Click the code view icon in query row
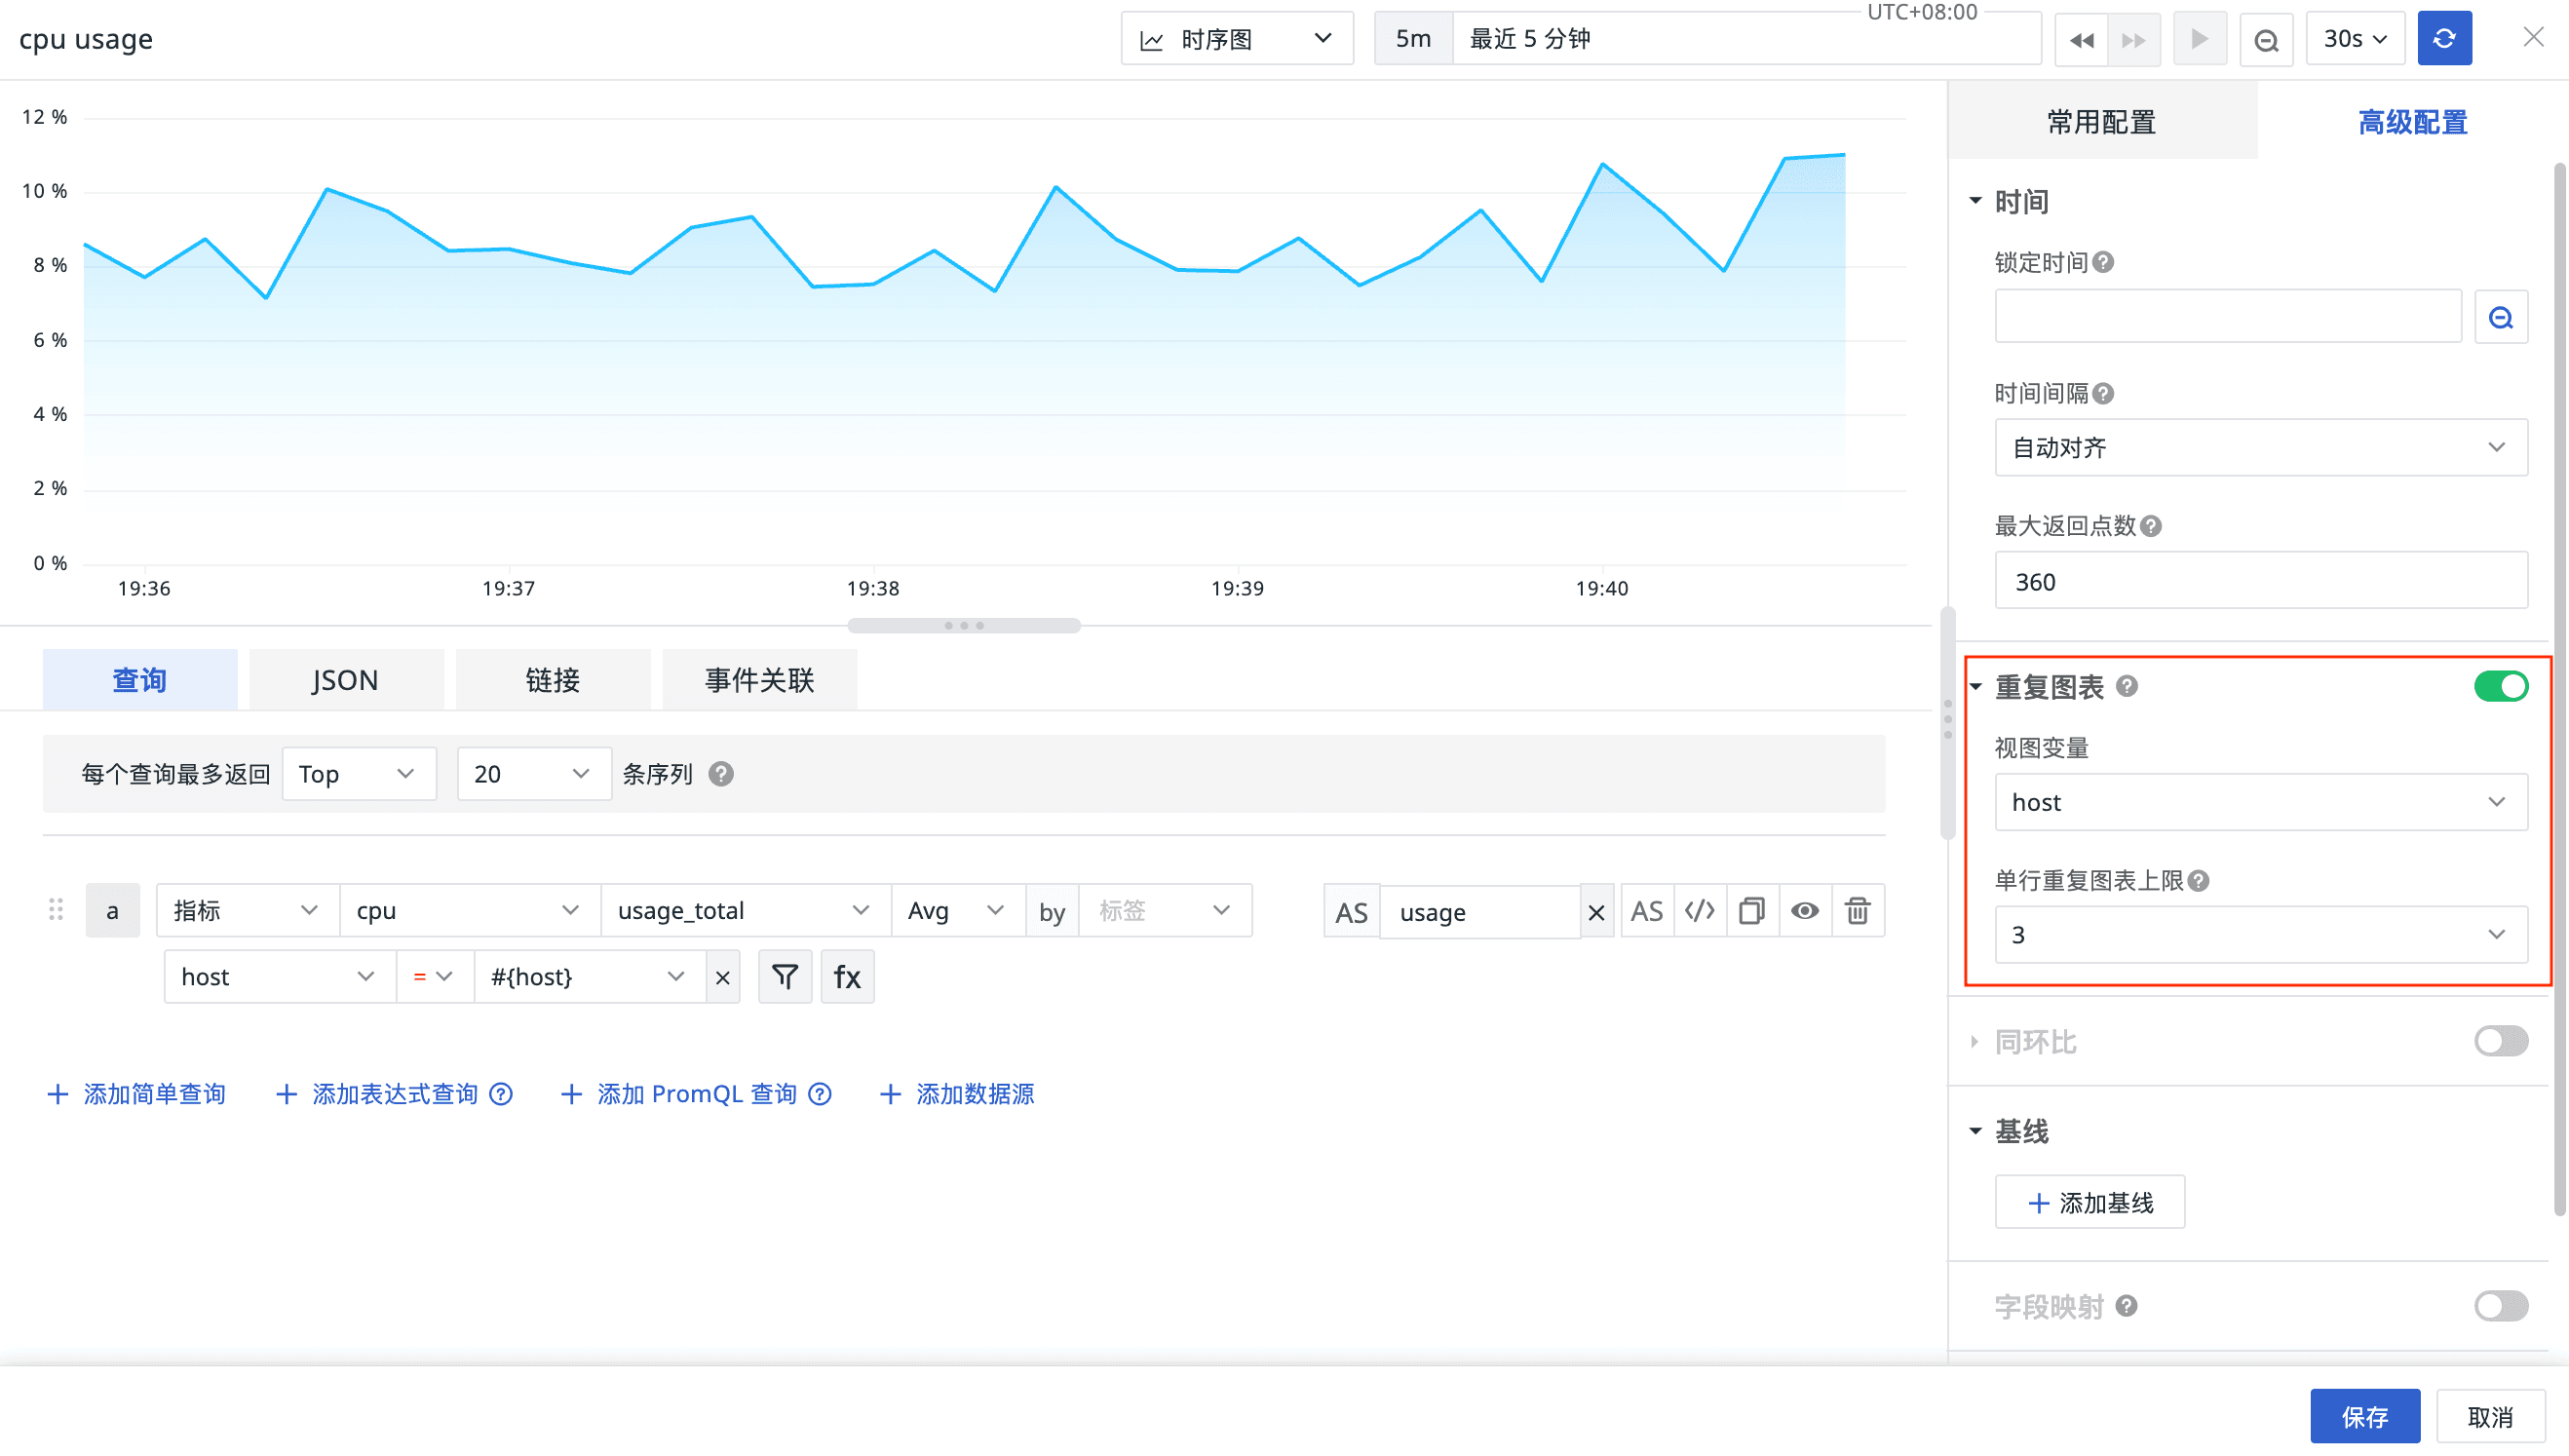The image size is (2569, 1456). click(x=1699, y=911)
